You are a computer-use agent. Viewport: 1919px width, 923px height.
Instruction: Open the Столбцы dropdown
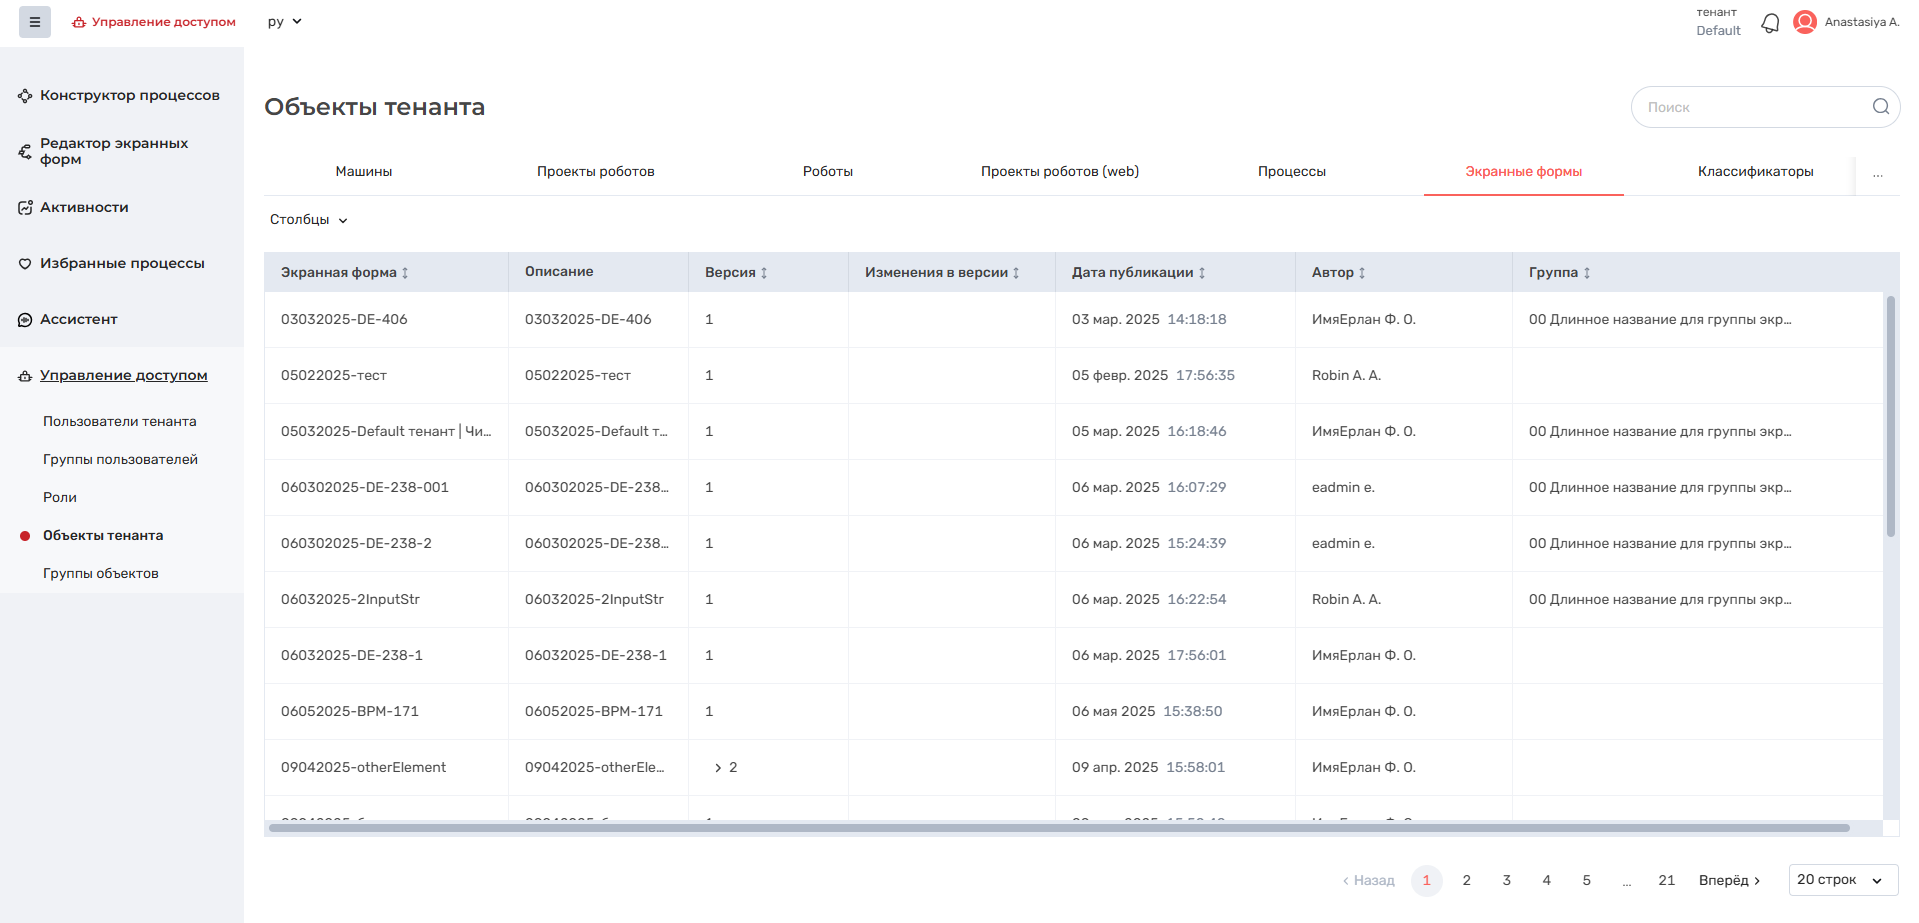tap(308, 220)
